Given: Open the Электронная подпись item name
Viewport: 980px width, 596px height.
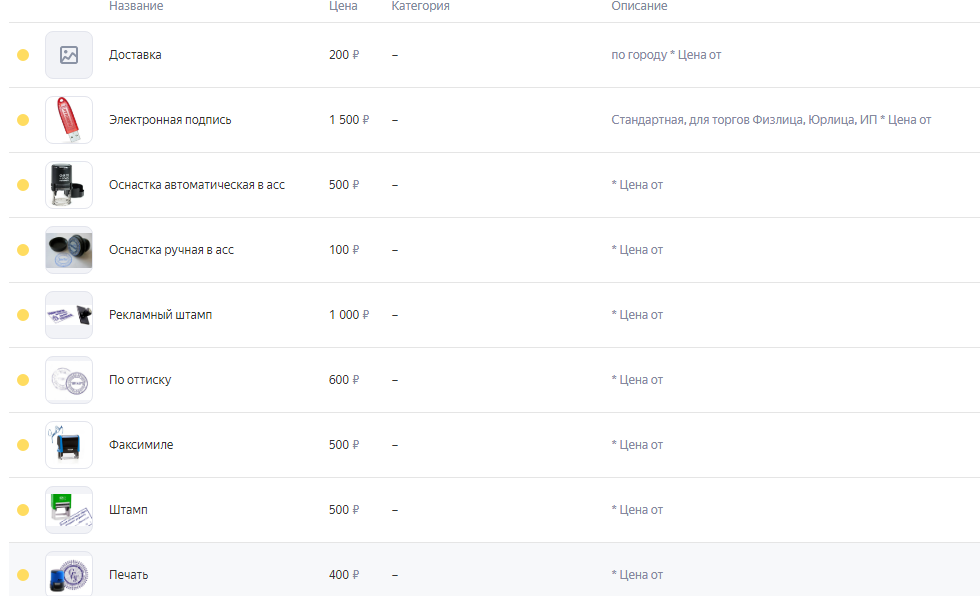Looking at the screenshot, I should [170, 120].
